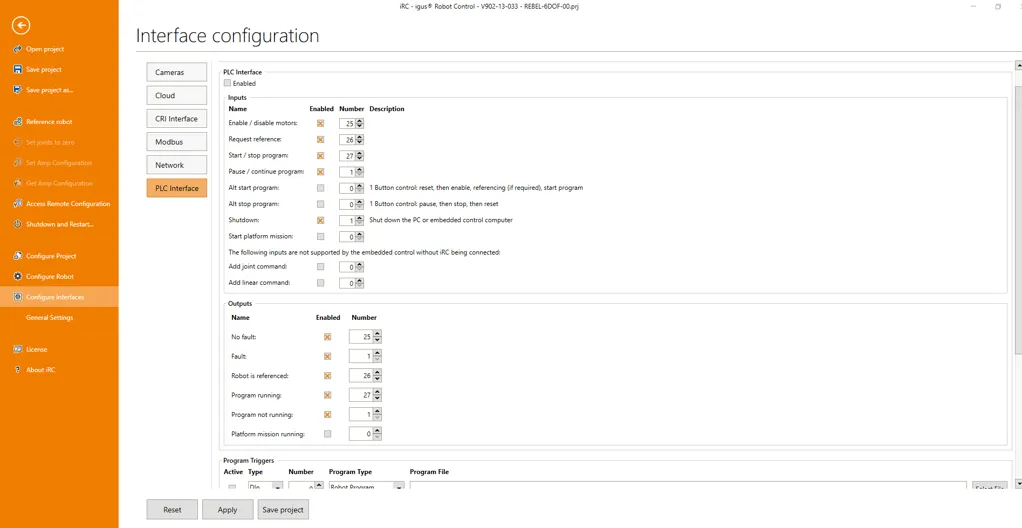1022x528 pixels.
Task: Enable Start platform mission checkbox
Action: [320, 237]
